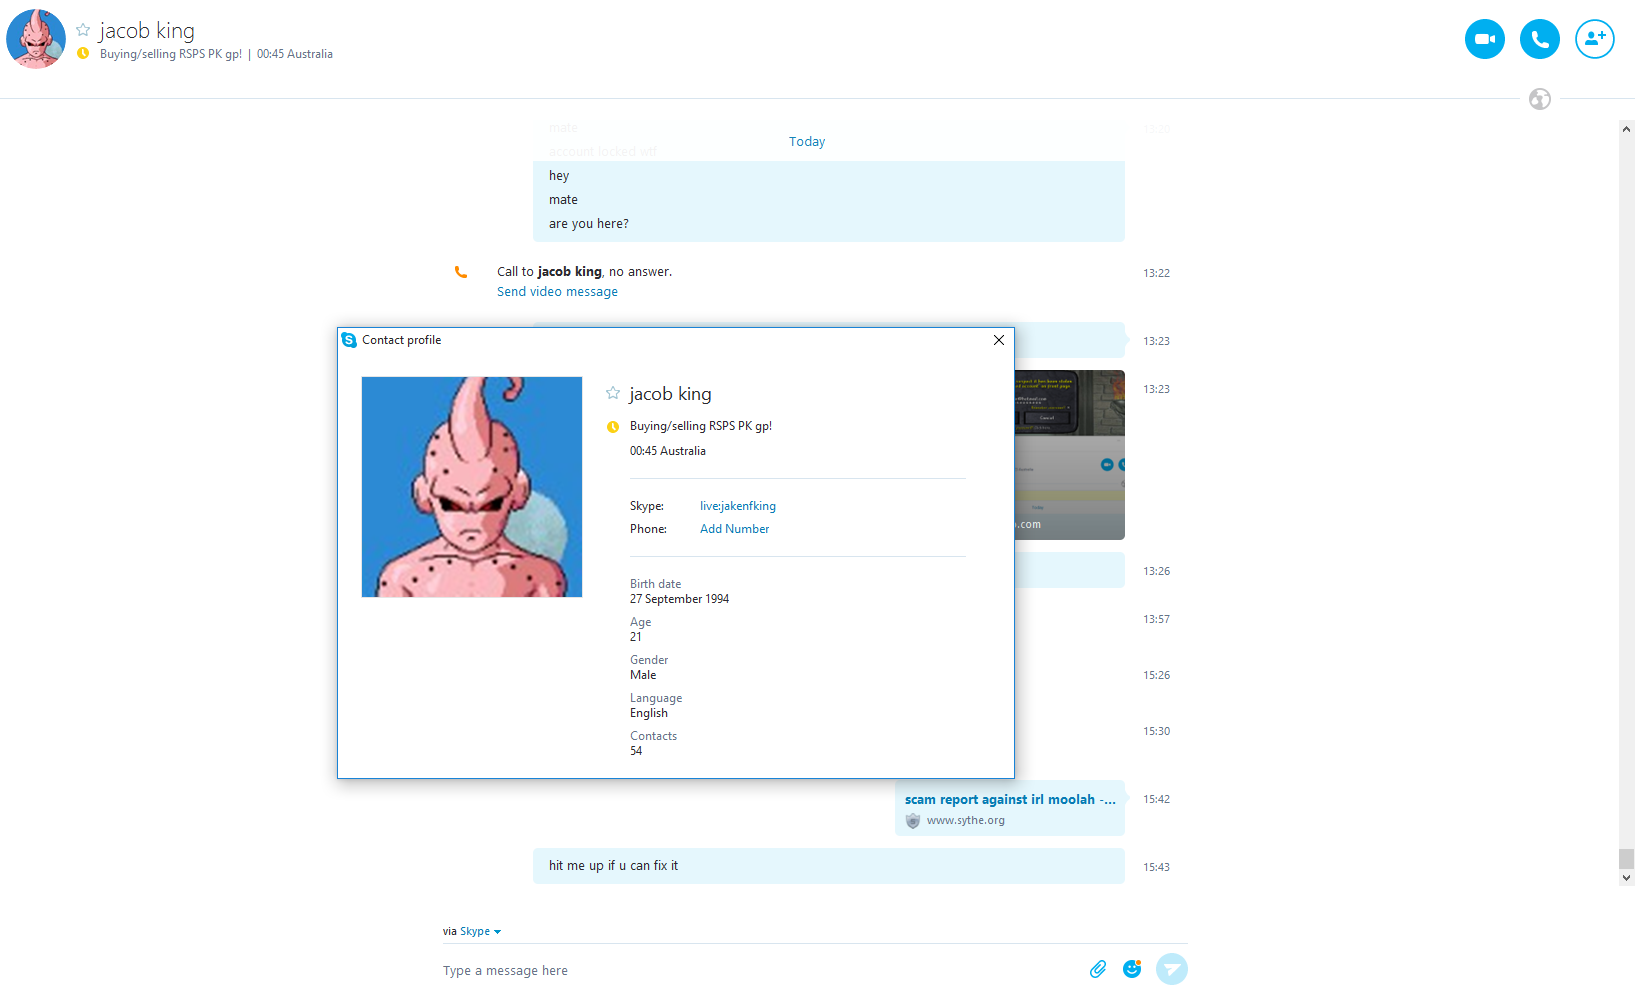Viewport: 1636px width, 990px height.
Task: Click the message input field
Action: (x=760, y=970)
